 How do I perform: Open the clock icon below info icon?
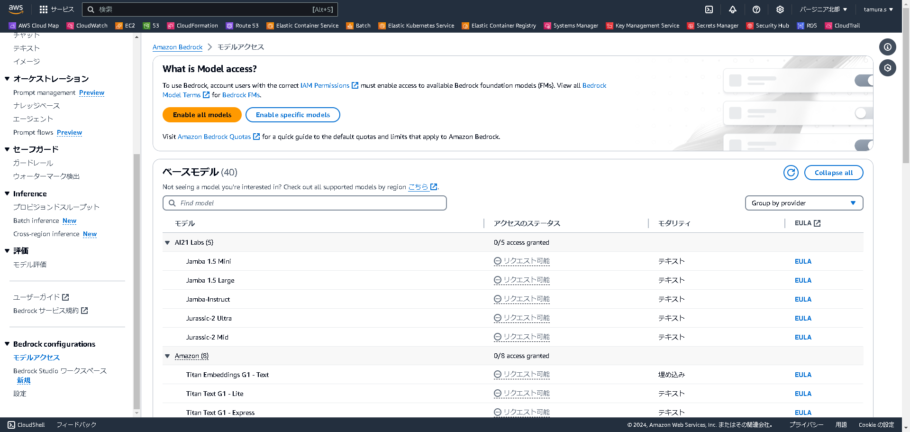click(887, 69)
